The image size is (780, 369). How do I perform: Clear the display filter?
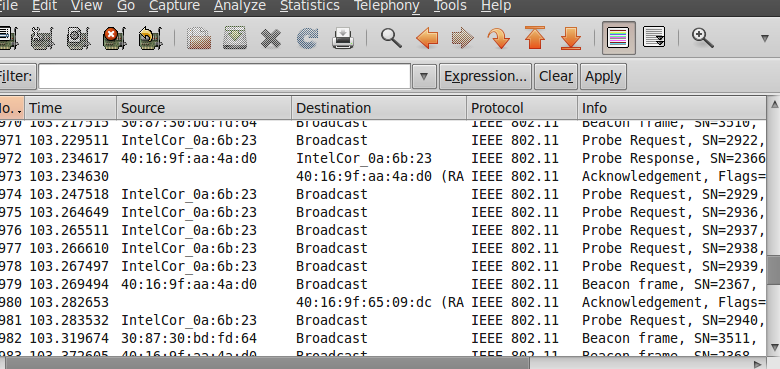(x=556, y=77)
